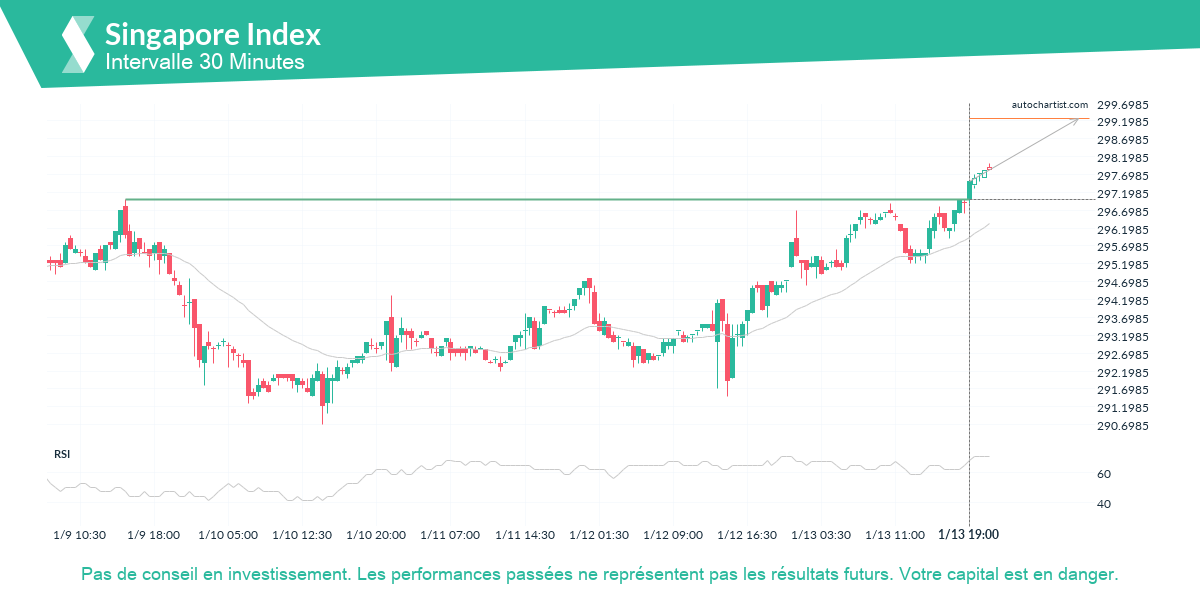Select the 294.1985 price axis label

(x=1122, y=301)
